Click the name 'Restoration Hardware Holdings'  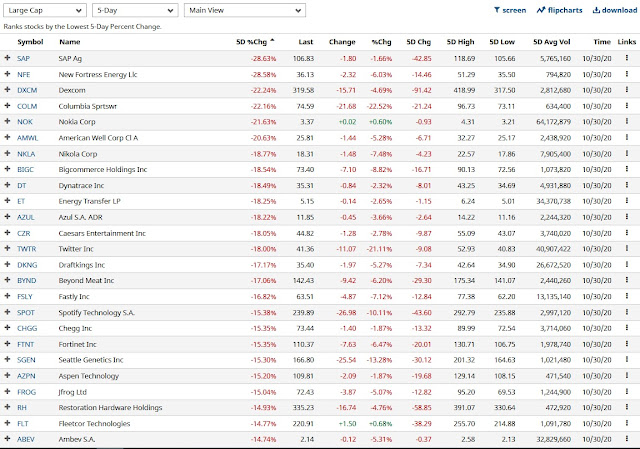point(110,407)
